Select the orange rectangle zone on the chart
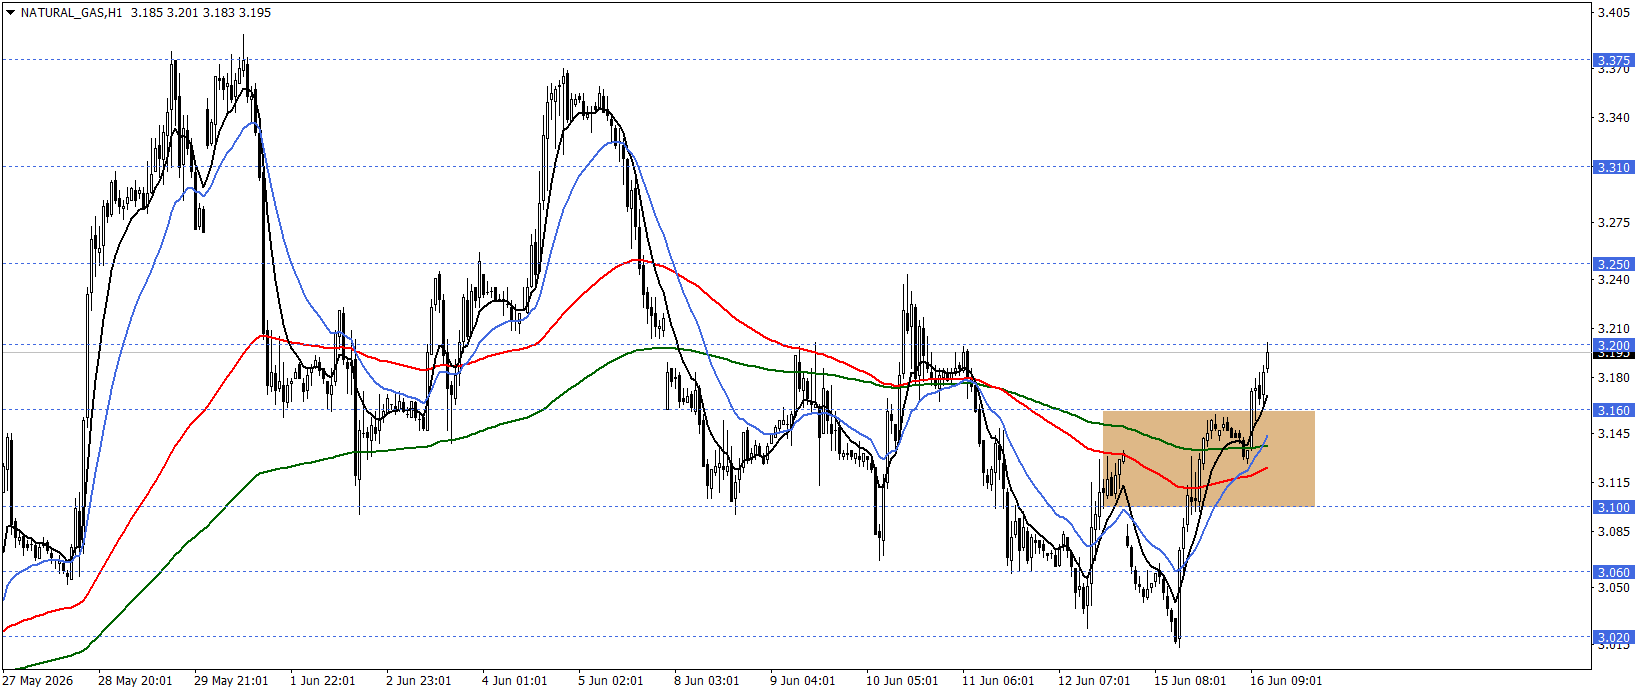This screenshot has height=693, width=1641. tap(1208, 458)
